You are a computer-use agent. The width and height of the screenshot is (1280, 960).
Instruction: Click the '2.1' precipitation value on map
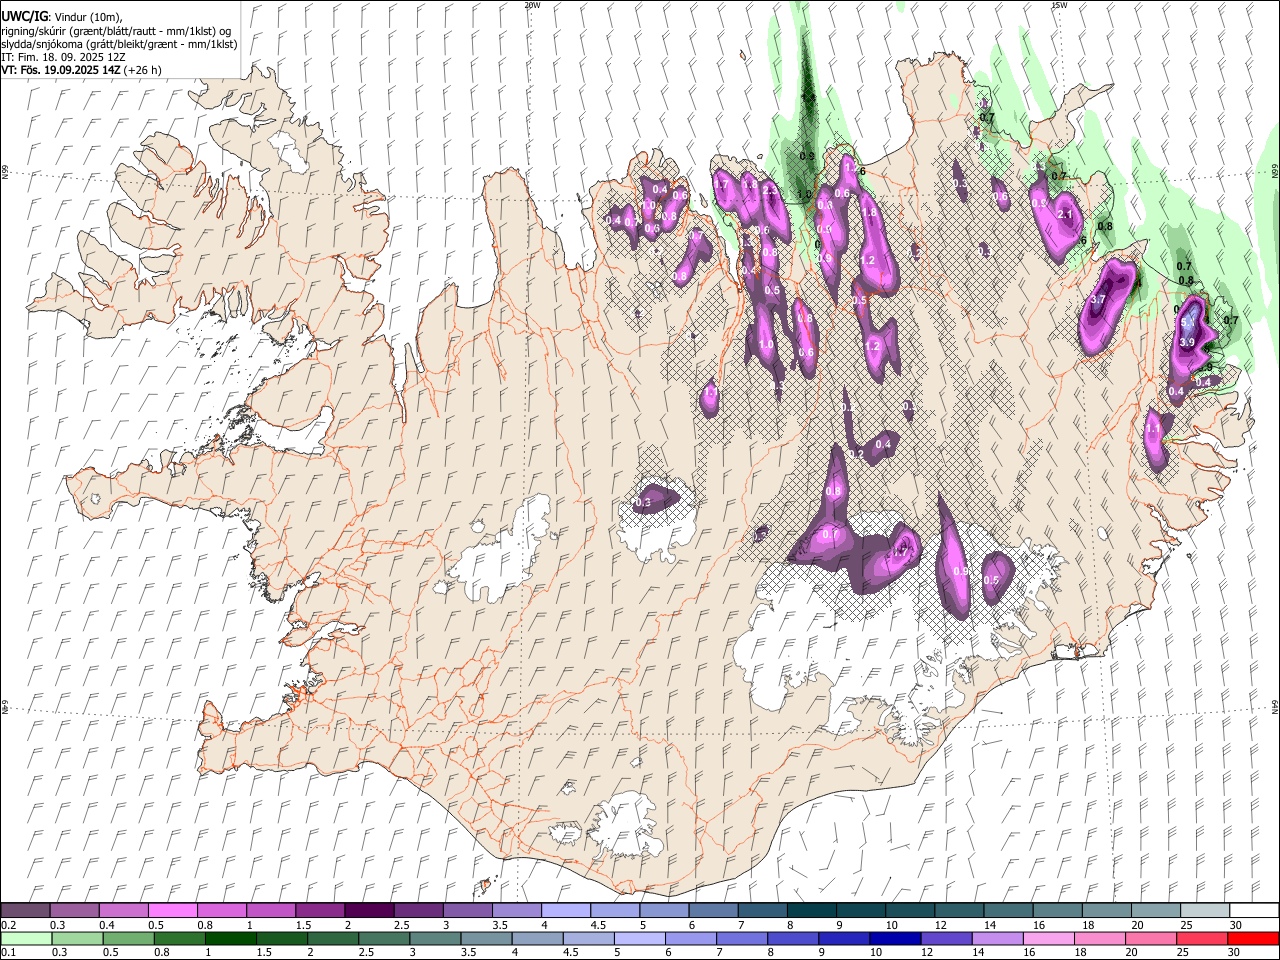point(1065,214)
